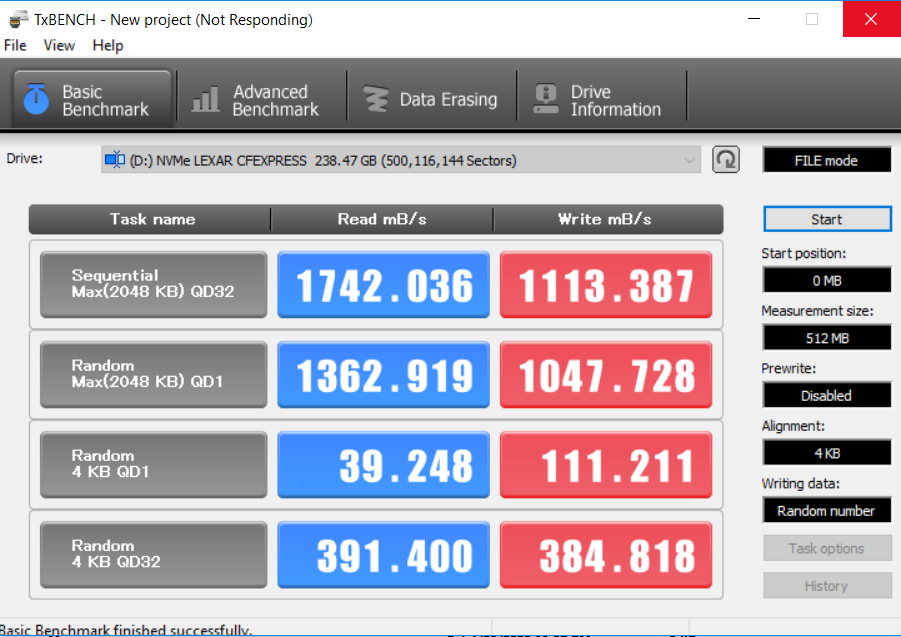Click the bar chart Advanced Benchmark icon
The width and height of the screenshot is (901, 637).
click(205, 100)
